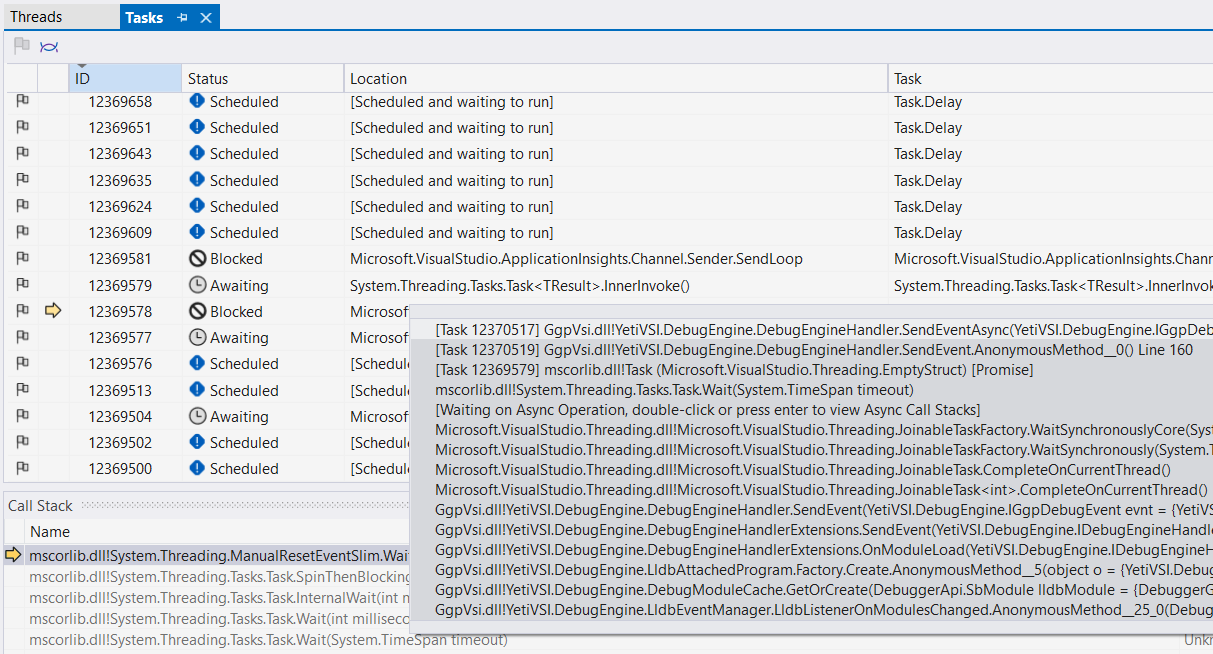This screenshot has width=1213, height=654.
Task: Toggle the flag on task 12369609
Action: (x=22, y=232)
